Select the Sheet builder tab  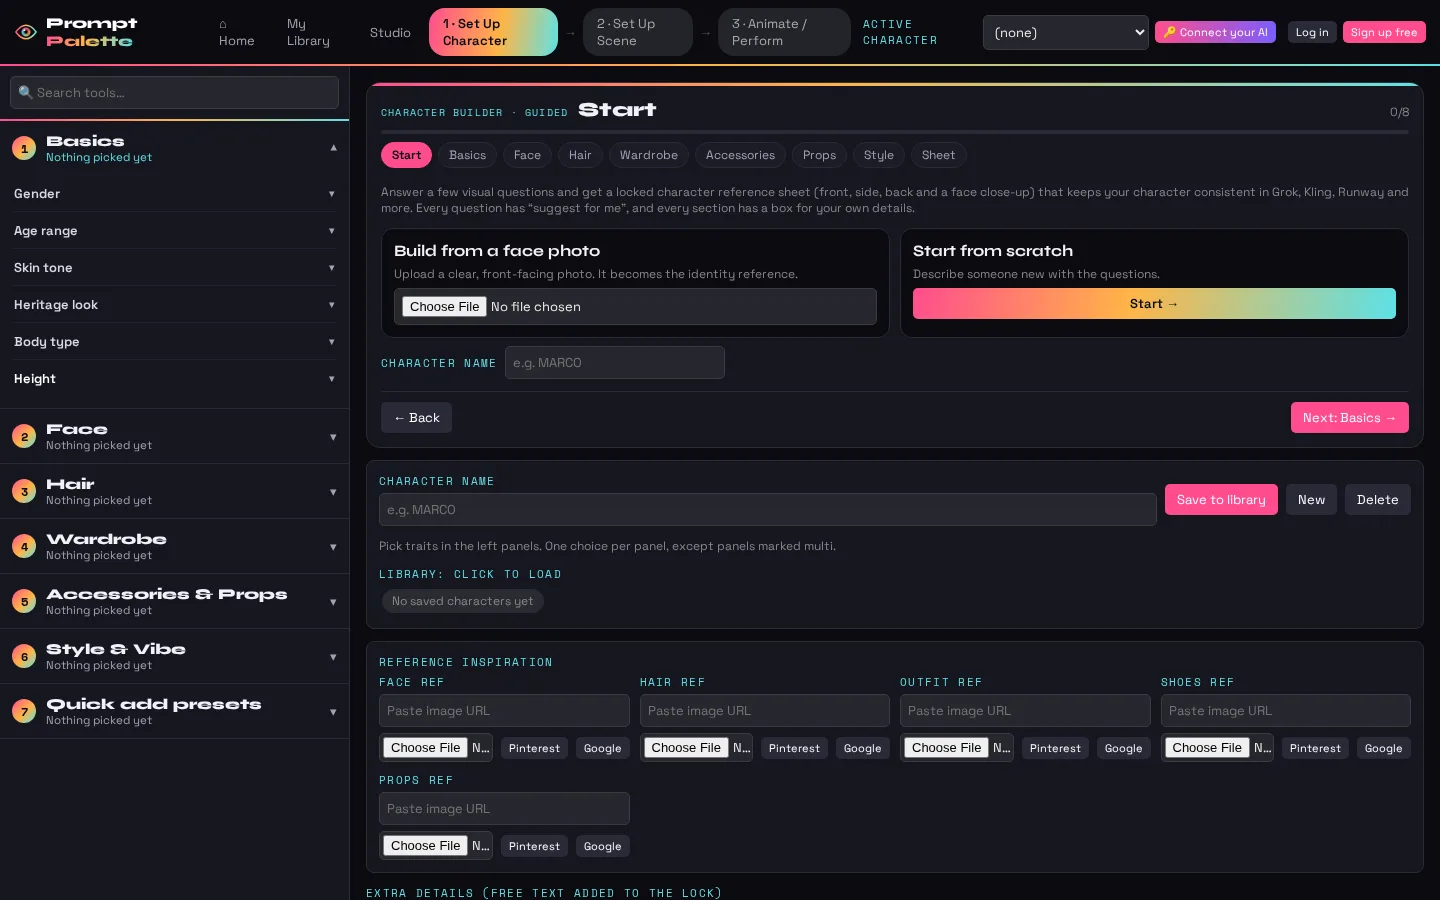coord(938,155)
